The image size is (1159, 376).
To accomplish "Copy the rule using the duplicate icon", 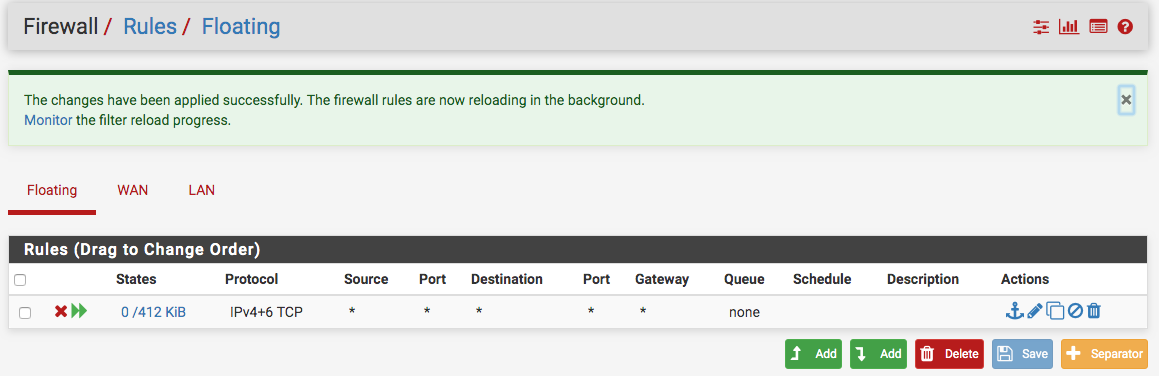I will pos(1055,312).
